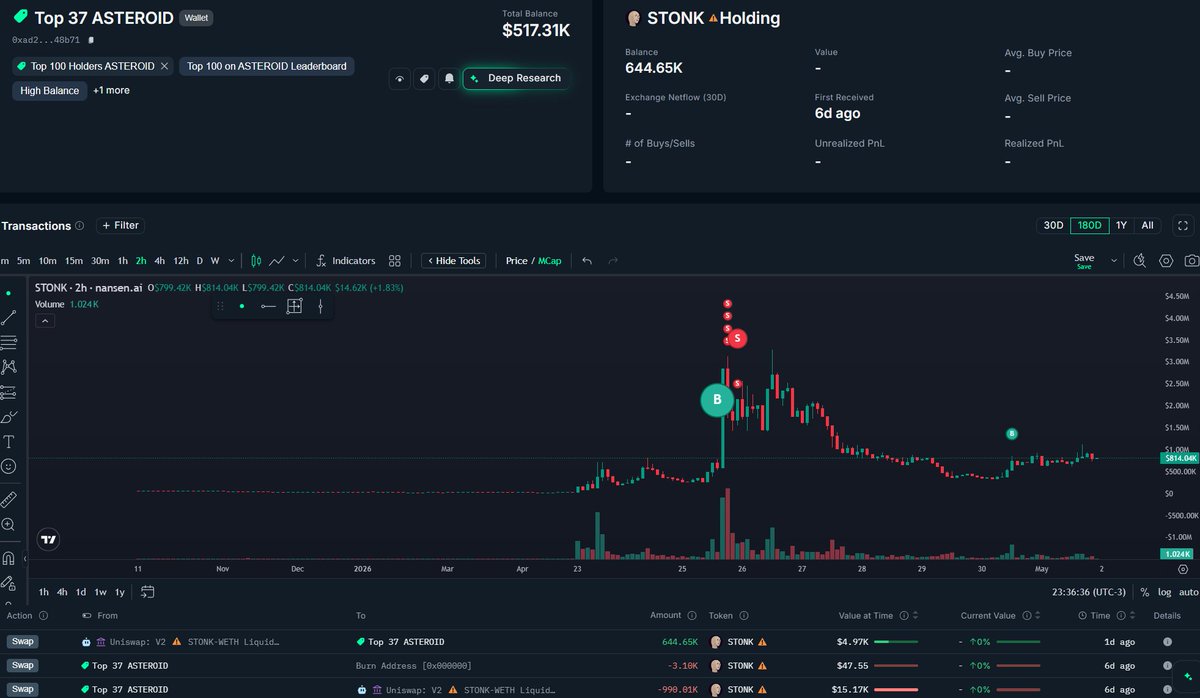Select the All range
The width and height of the screenshot is (1200, 698).
[1147, 226]
